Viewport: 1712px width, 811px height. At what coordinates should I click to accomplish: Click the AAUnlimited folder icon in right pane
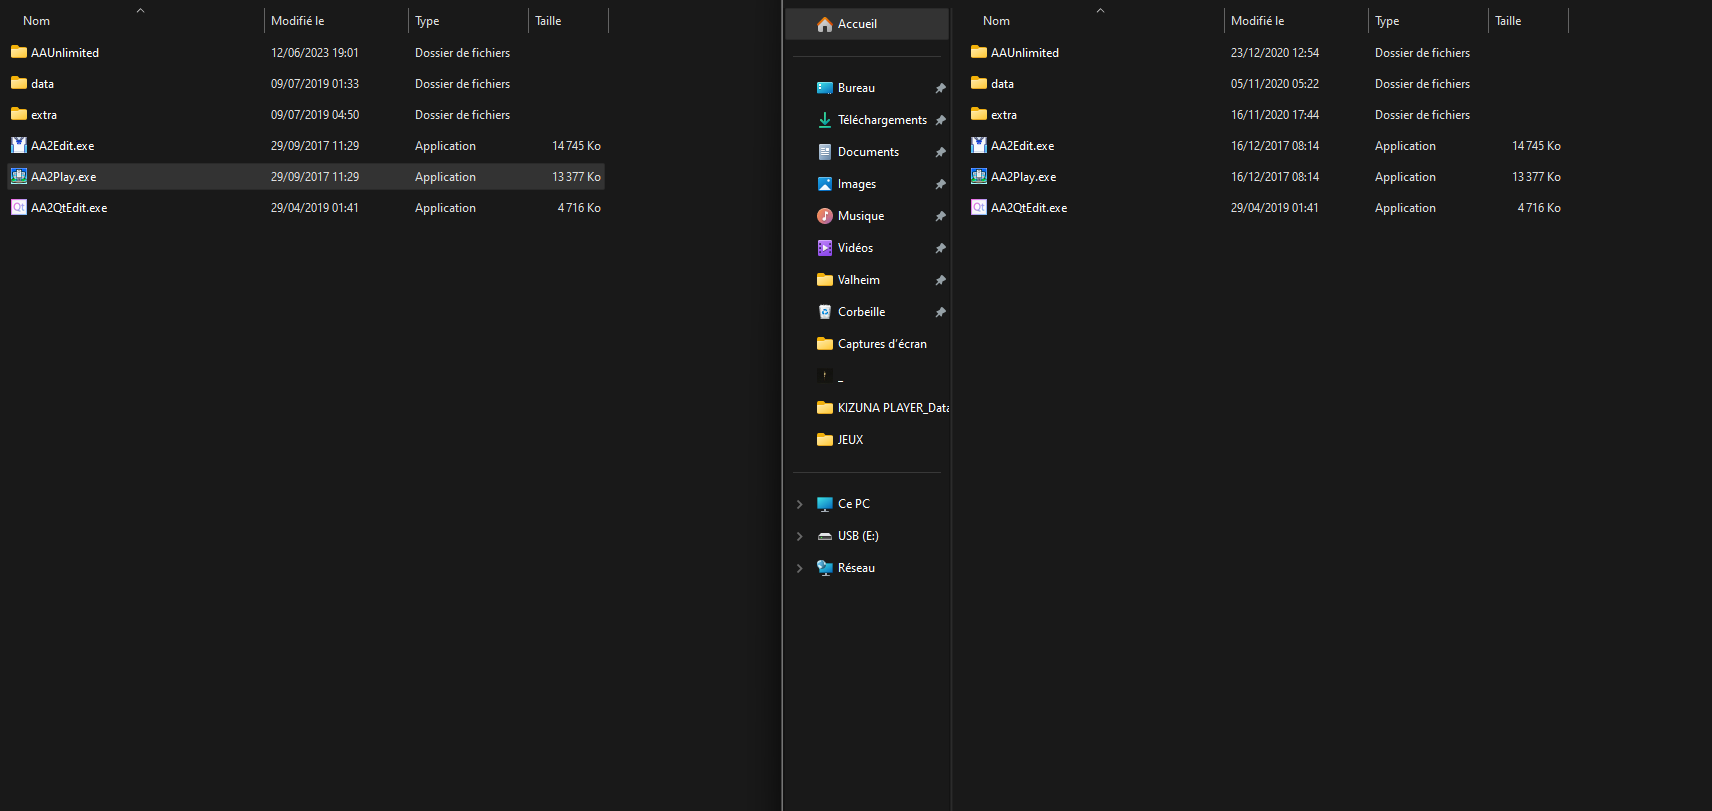[x=979, y=53]
